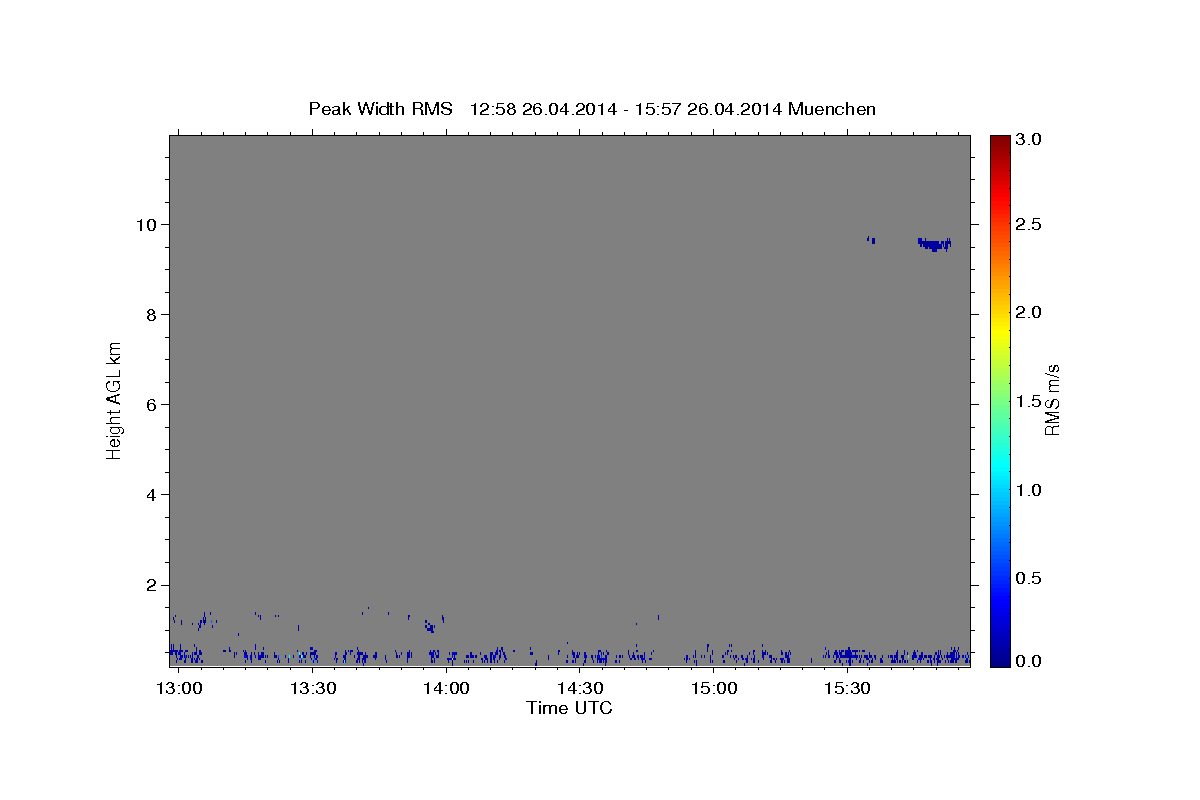
Task: Click the colorbar label '2.5'
Action: [x=1029, y=224]
